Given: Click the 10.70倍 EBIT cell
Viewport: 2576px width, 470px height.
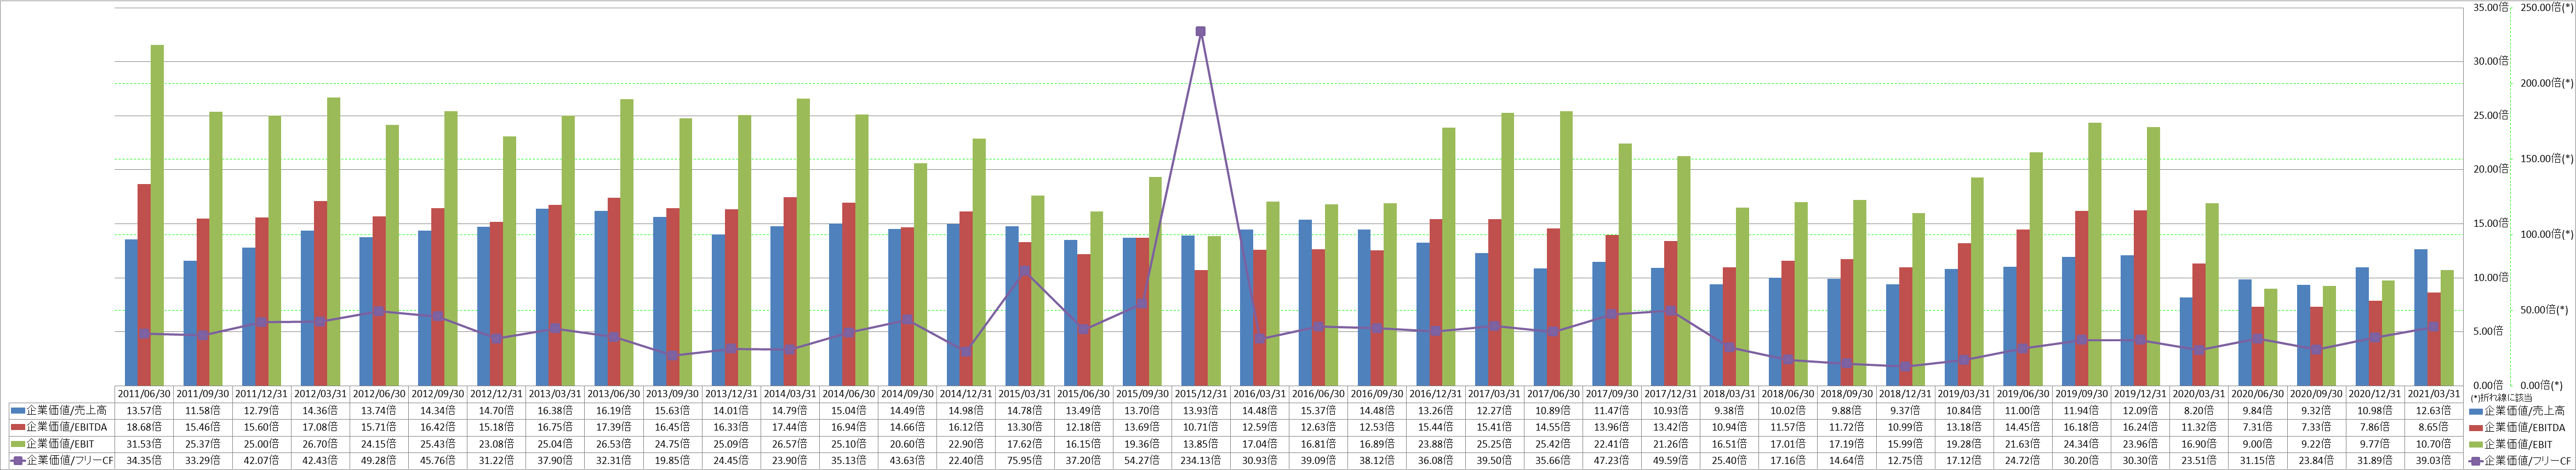Looking at the screenshot, I should tap(2433, 444).
